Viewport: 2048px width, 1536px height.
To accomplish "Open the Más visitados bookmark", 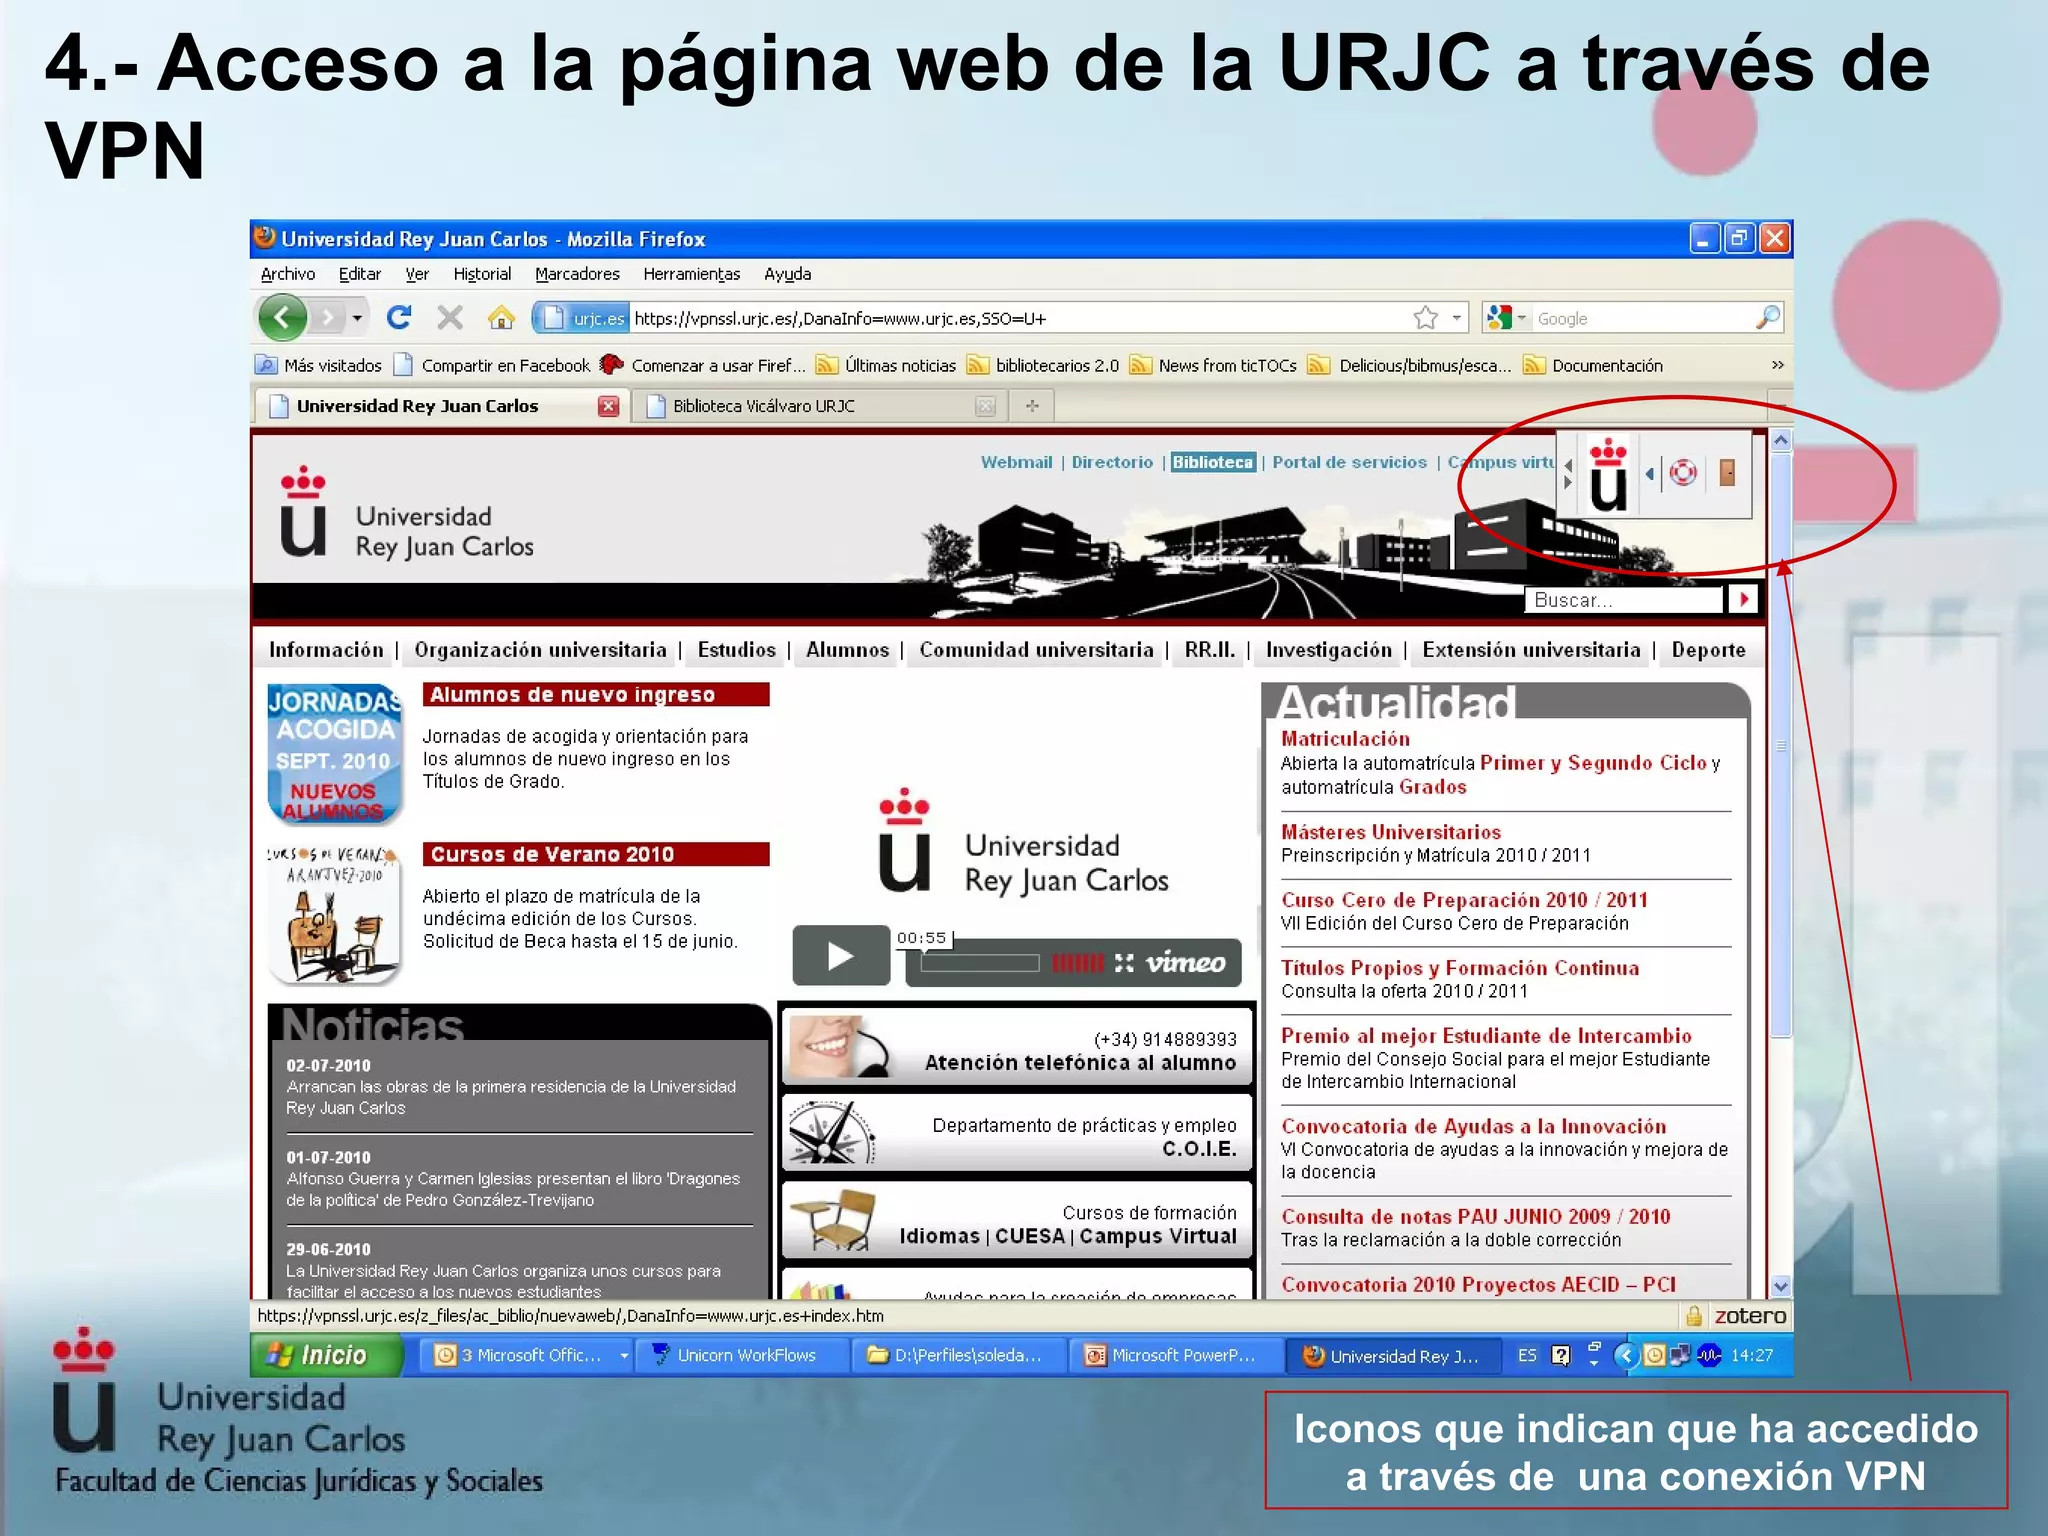I will coord(320,365).
